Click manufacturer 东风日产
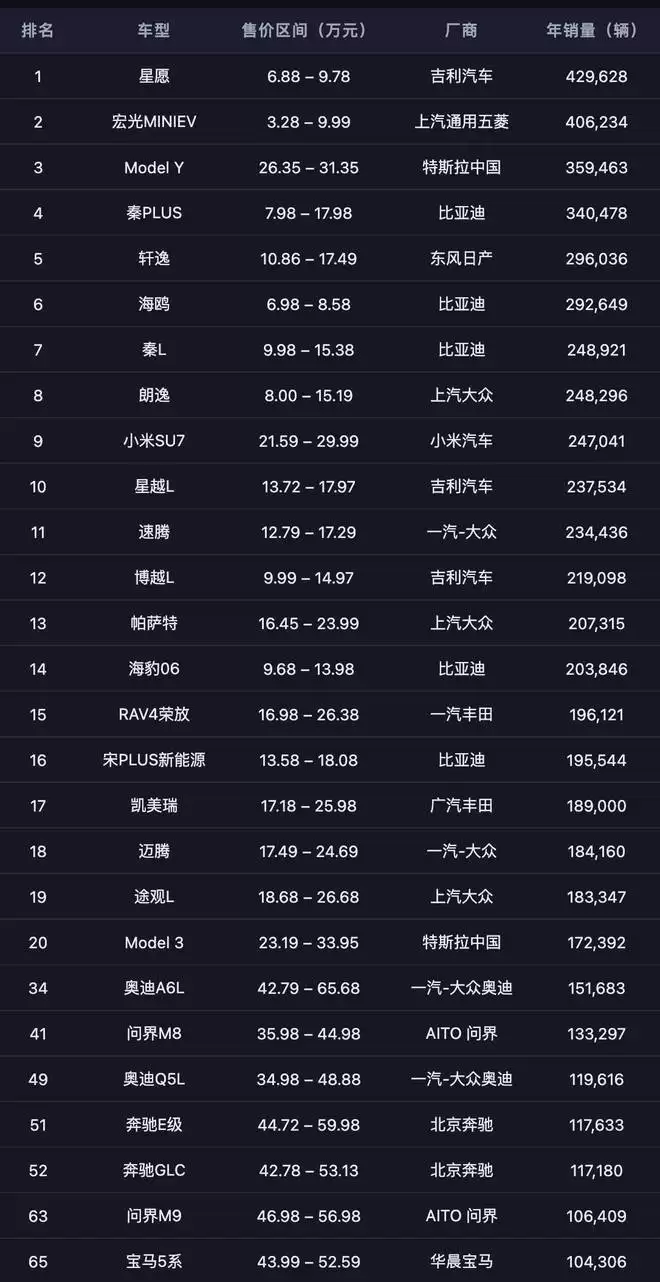Screen dimensions: 660x1282 click(x=461, y=258)
